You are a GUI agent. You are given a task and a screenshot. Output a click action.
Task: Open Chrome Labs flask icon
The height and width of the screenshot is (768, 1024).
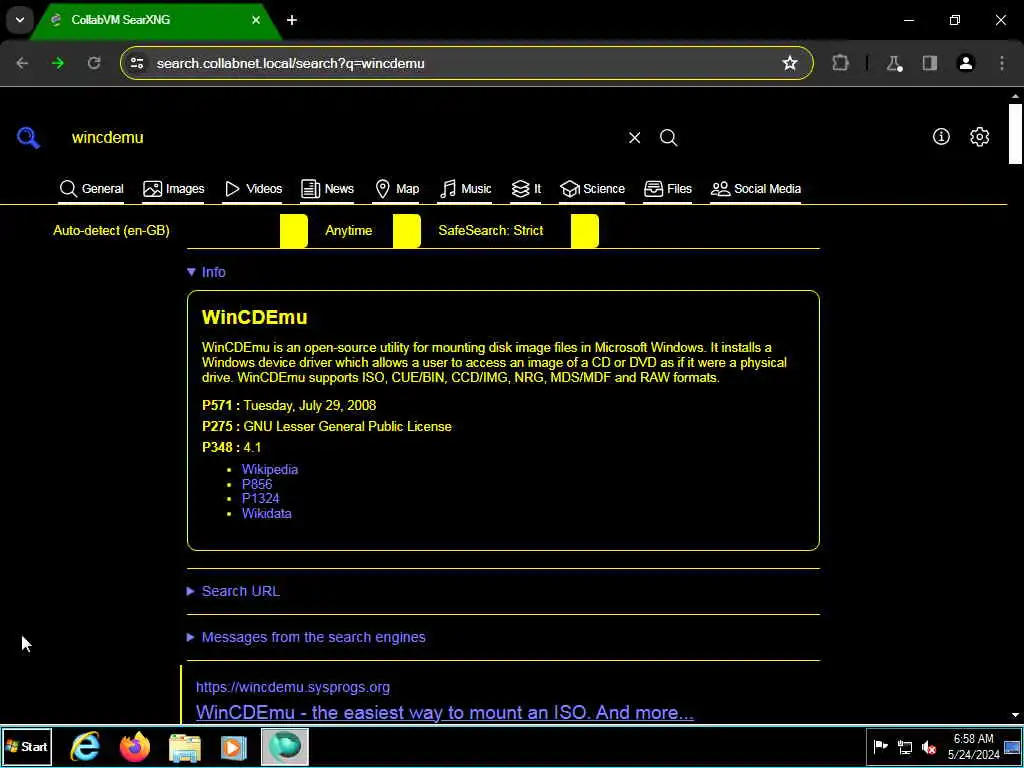[893, 63]
